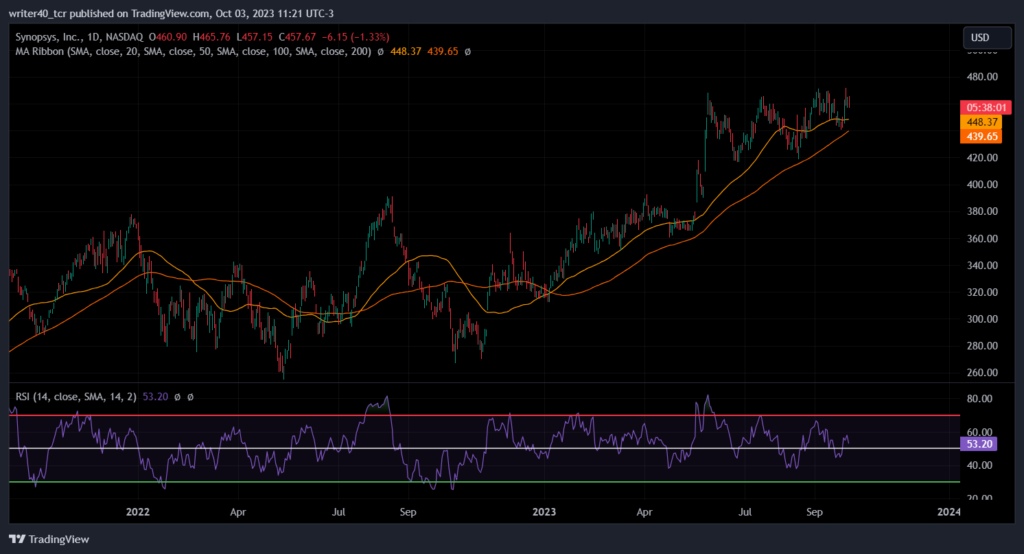
Task: Select the low value L457.15
Action: [255, 37]
